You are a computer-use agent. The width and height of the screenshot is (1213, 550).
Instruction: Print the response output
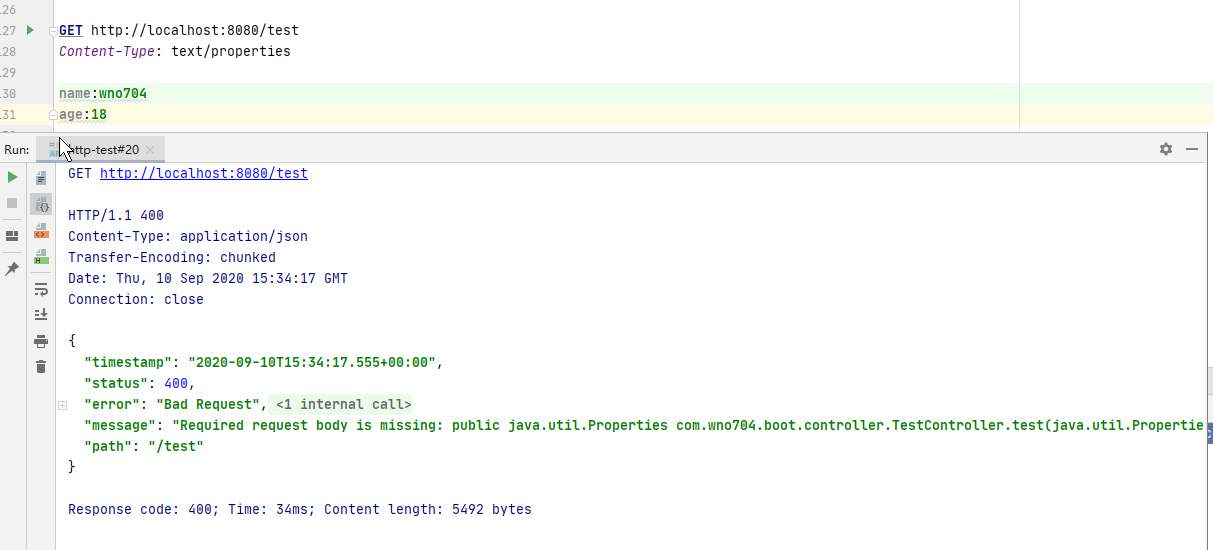[x=41, y=341]
